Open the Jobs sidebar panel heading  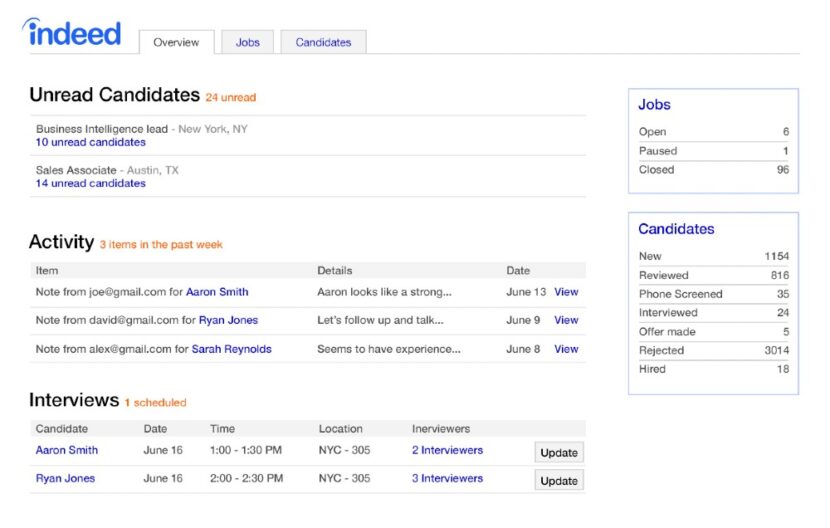pyautogui.click(x=654, y=105)
